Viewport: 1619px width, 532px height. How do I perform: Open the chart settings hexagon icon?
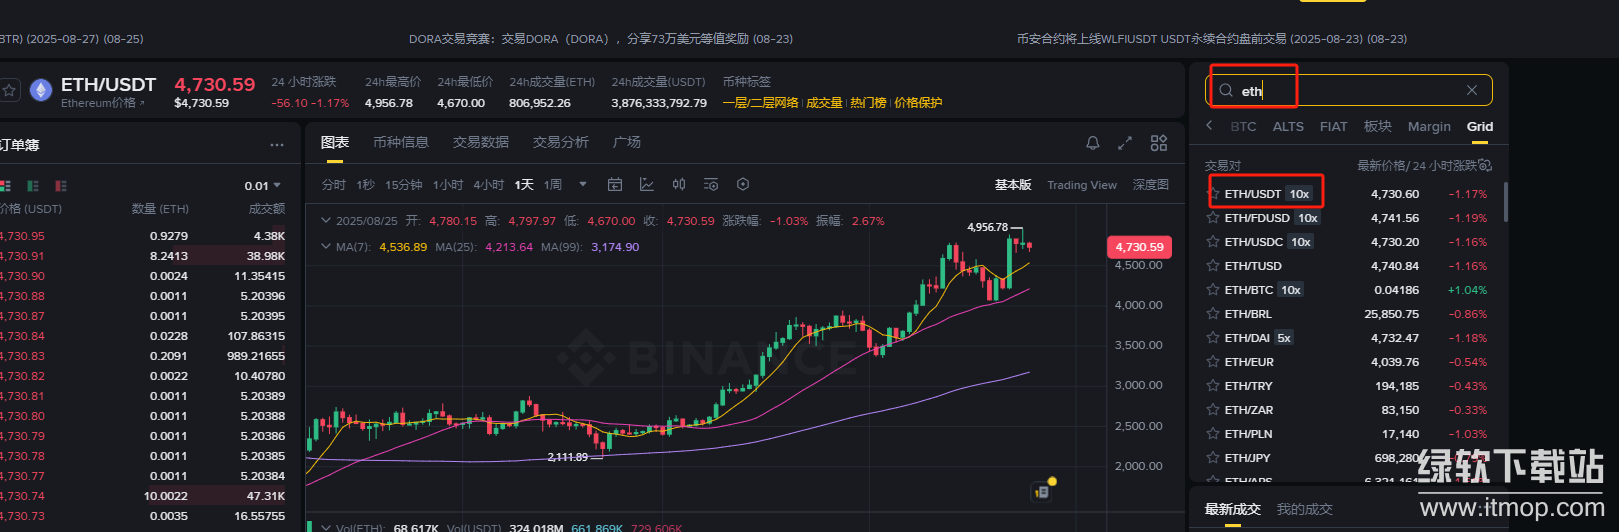(743, 184)
